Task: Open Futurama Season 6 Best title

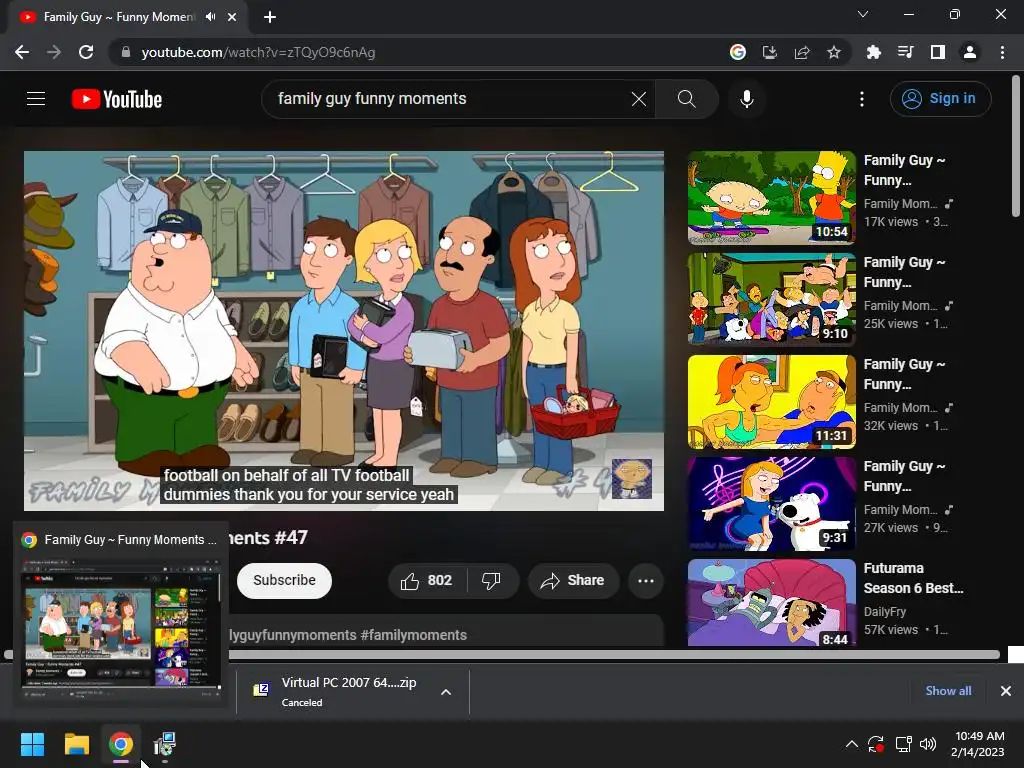Action: 913,578
